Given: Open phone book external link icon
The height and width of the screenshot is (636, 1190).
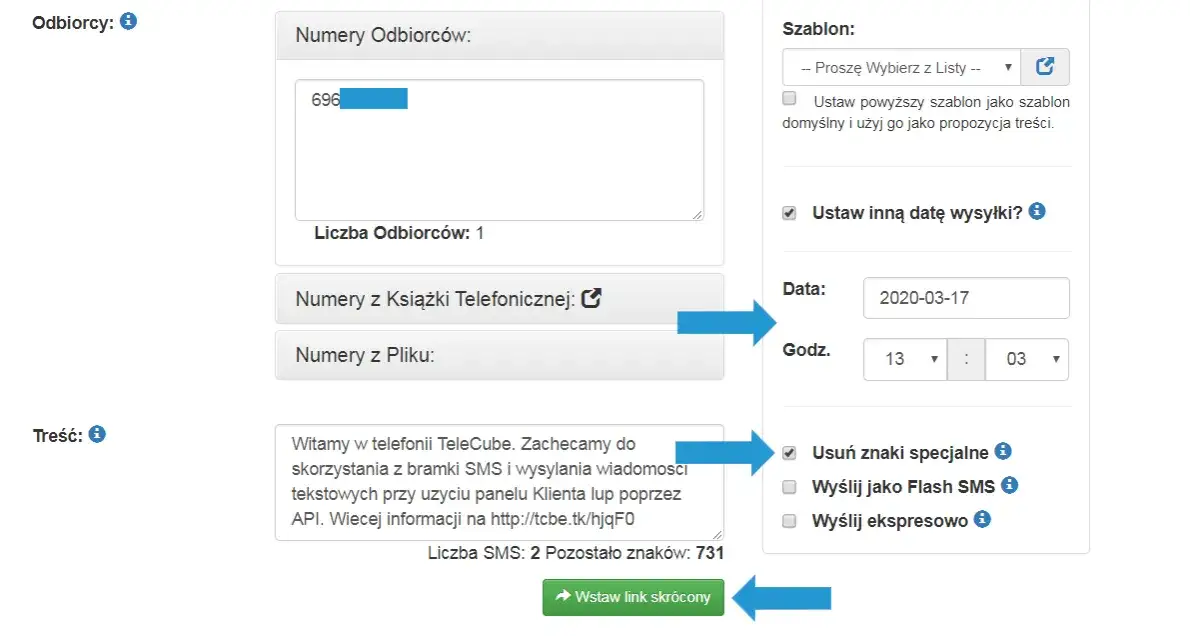Looking at the screenshot, I should (x=592, y=298).
